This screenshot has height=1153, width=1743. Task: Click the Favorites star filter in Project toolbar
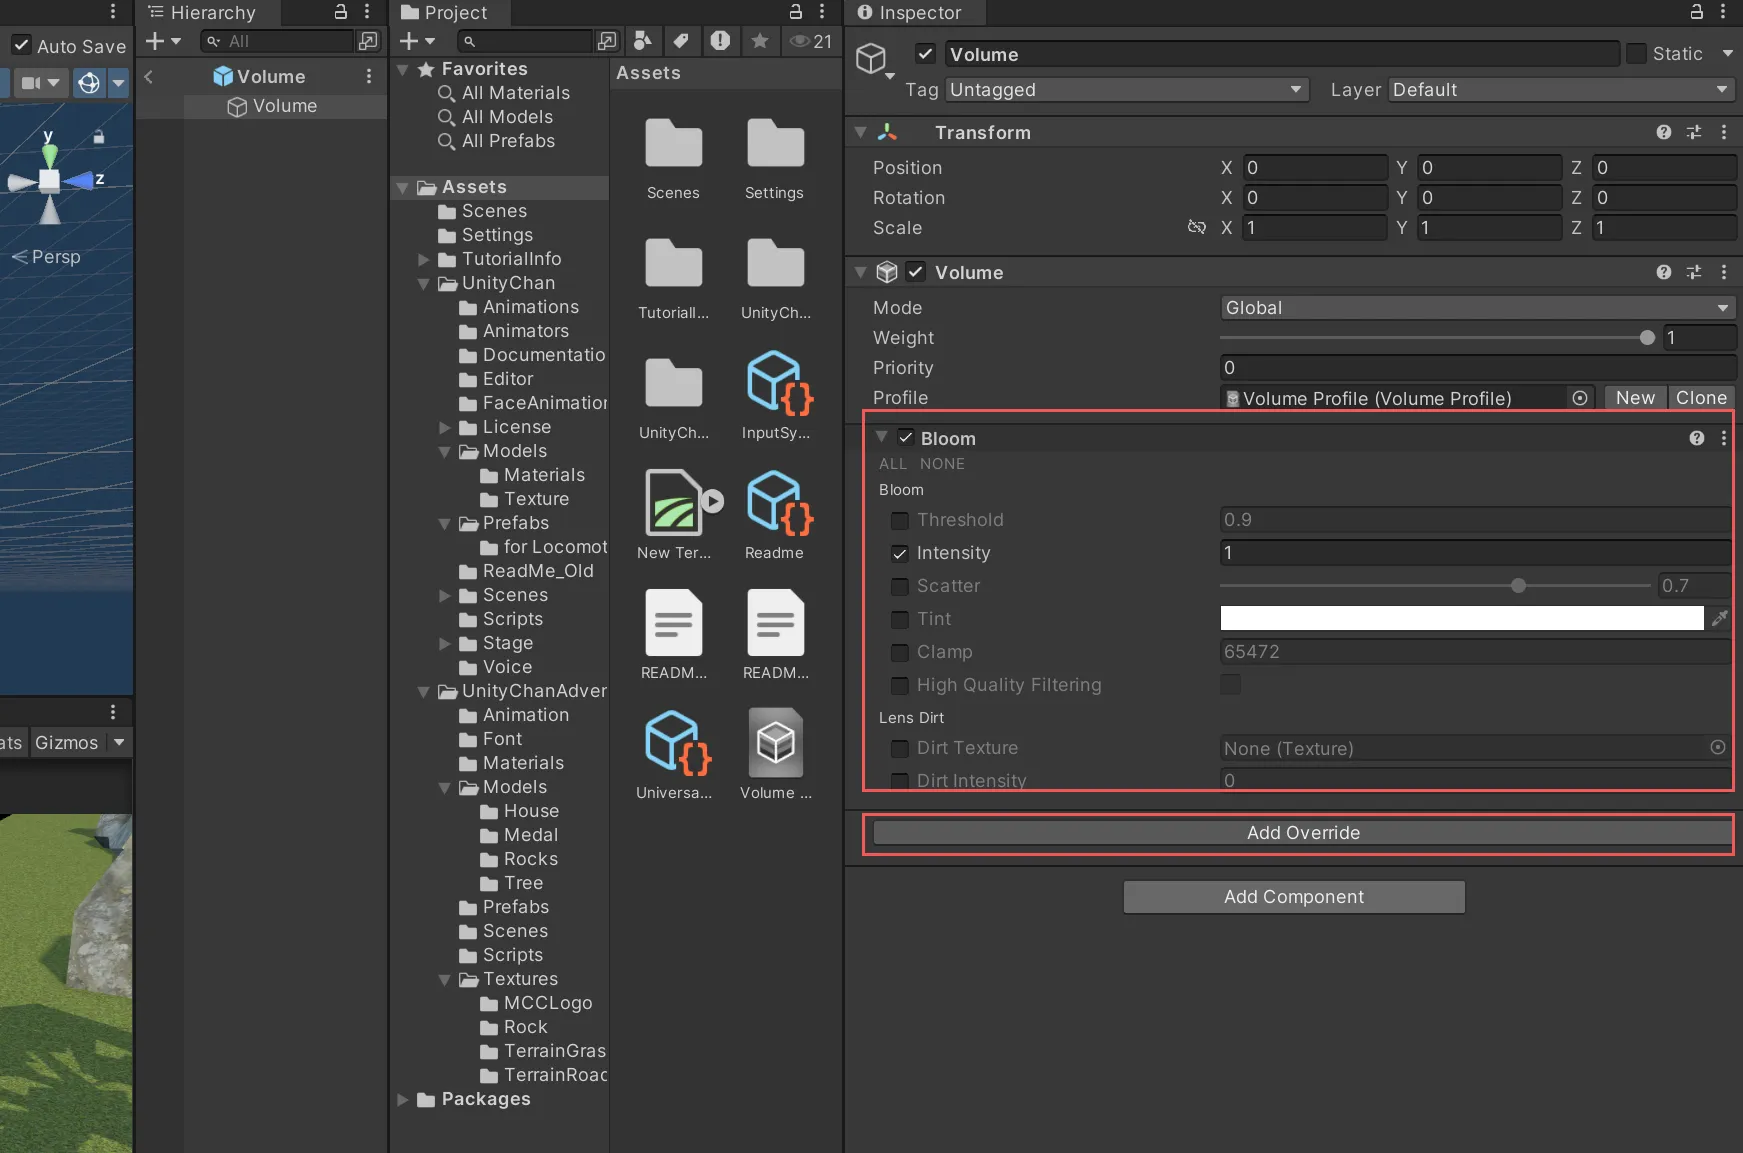(760, 41)
